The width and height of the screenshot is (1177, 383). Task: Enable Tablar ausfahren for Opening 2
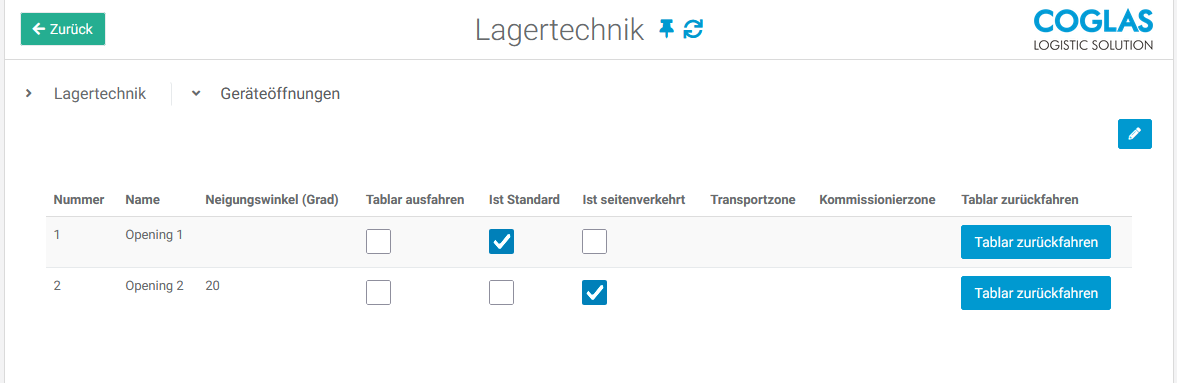[x=378, y=292]
